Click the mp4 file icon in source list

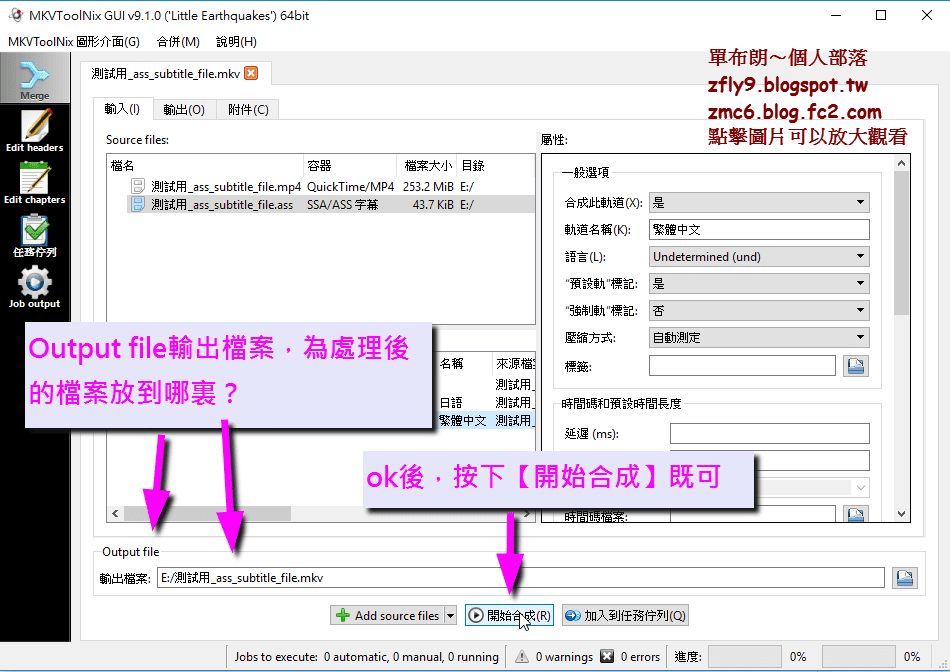pyautogui.click(x=138, y=186)
